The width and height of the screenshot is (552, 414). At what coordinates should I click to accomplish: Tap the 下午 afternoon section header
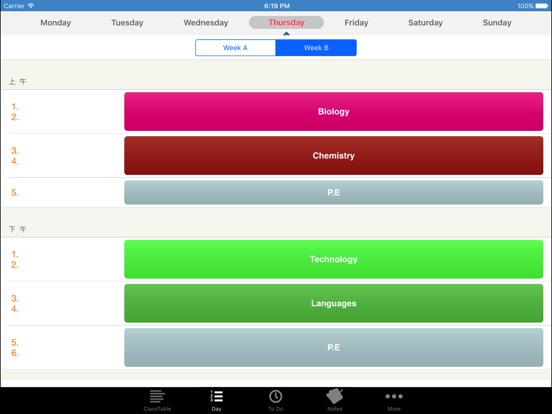coord(18,229)
